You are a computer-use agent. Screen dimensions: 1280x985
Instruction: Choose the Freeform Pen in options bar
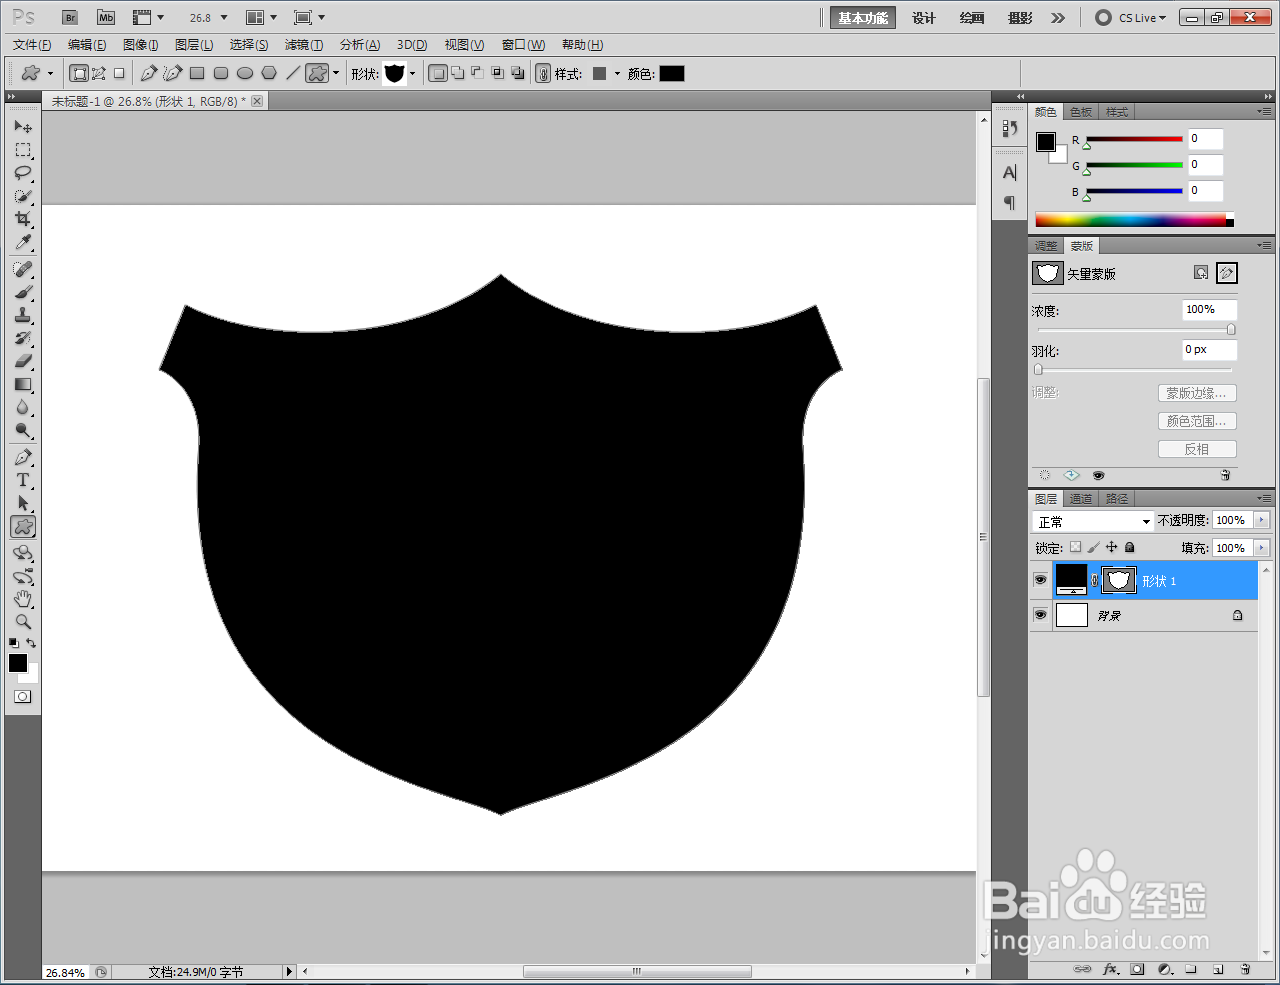coord(173,73)
